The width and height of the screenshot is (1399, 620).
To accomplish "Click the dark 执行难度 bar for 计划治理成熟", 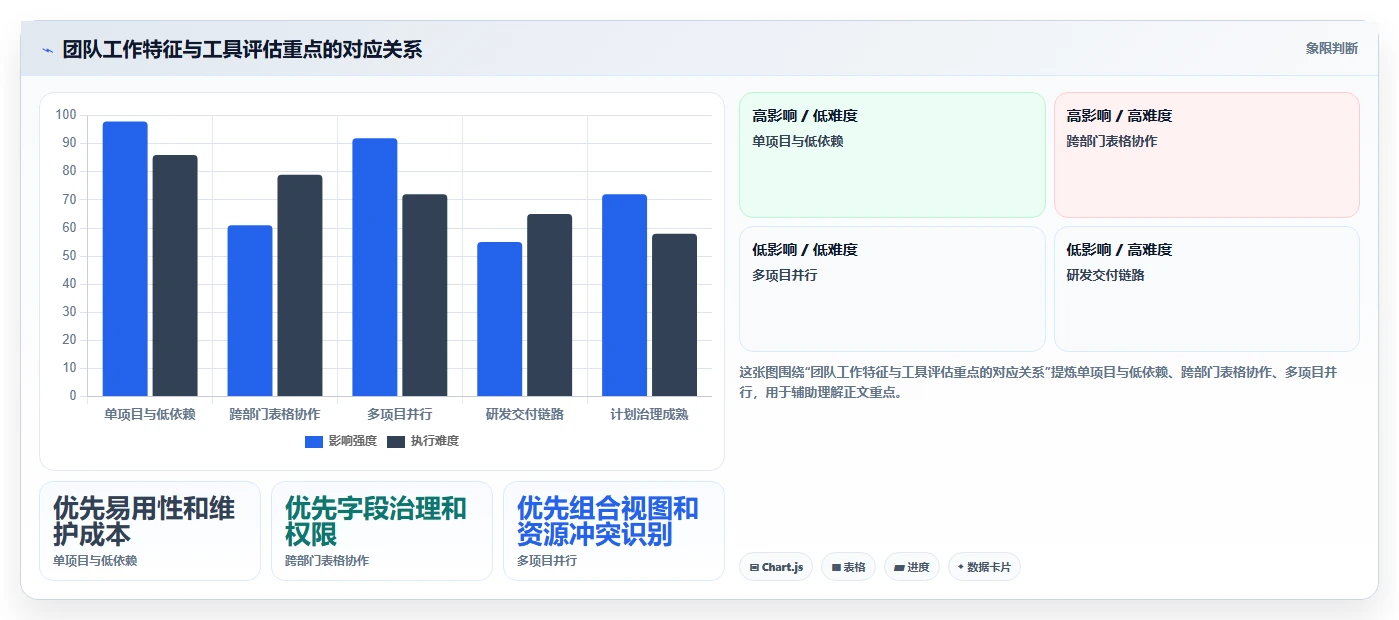I will pyautogui.click(x=675, y=315).
